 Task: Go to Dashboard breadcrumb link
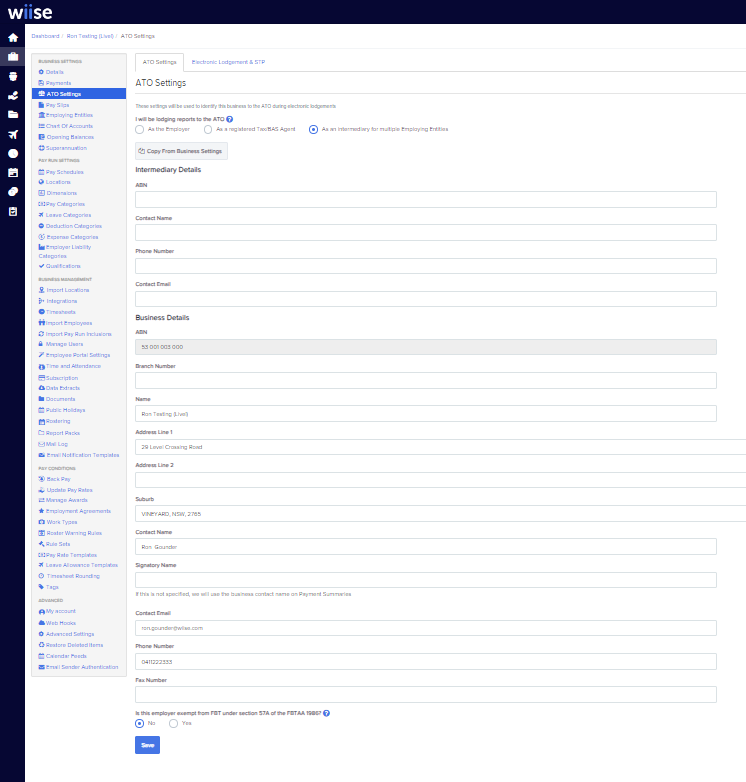(x=45, y=36)
